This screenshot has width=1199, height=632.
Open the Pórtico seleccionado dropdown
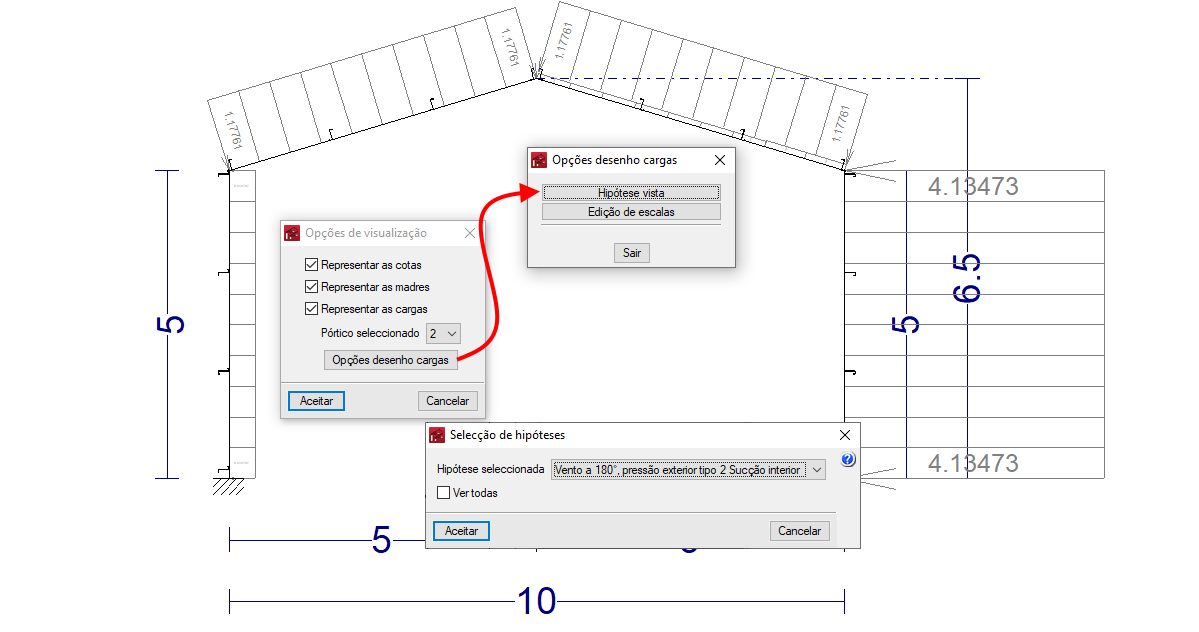point(443,333)
